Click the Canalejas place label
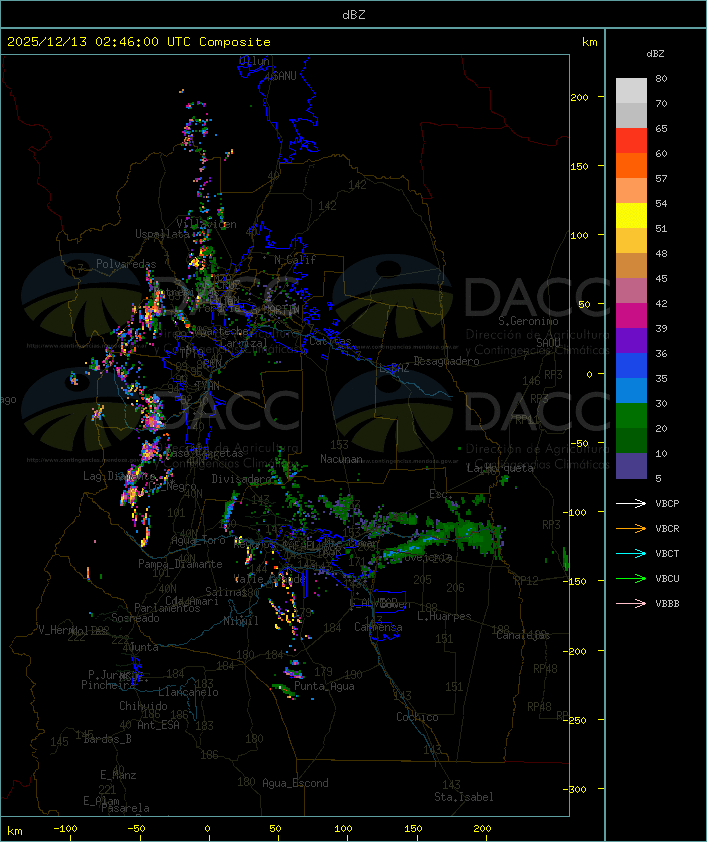Viewport: 707px width, 842px height. [x=523, y=636]
